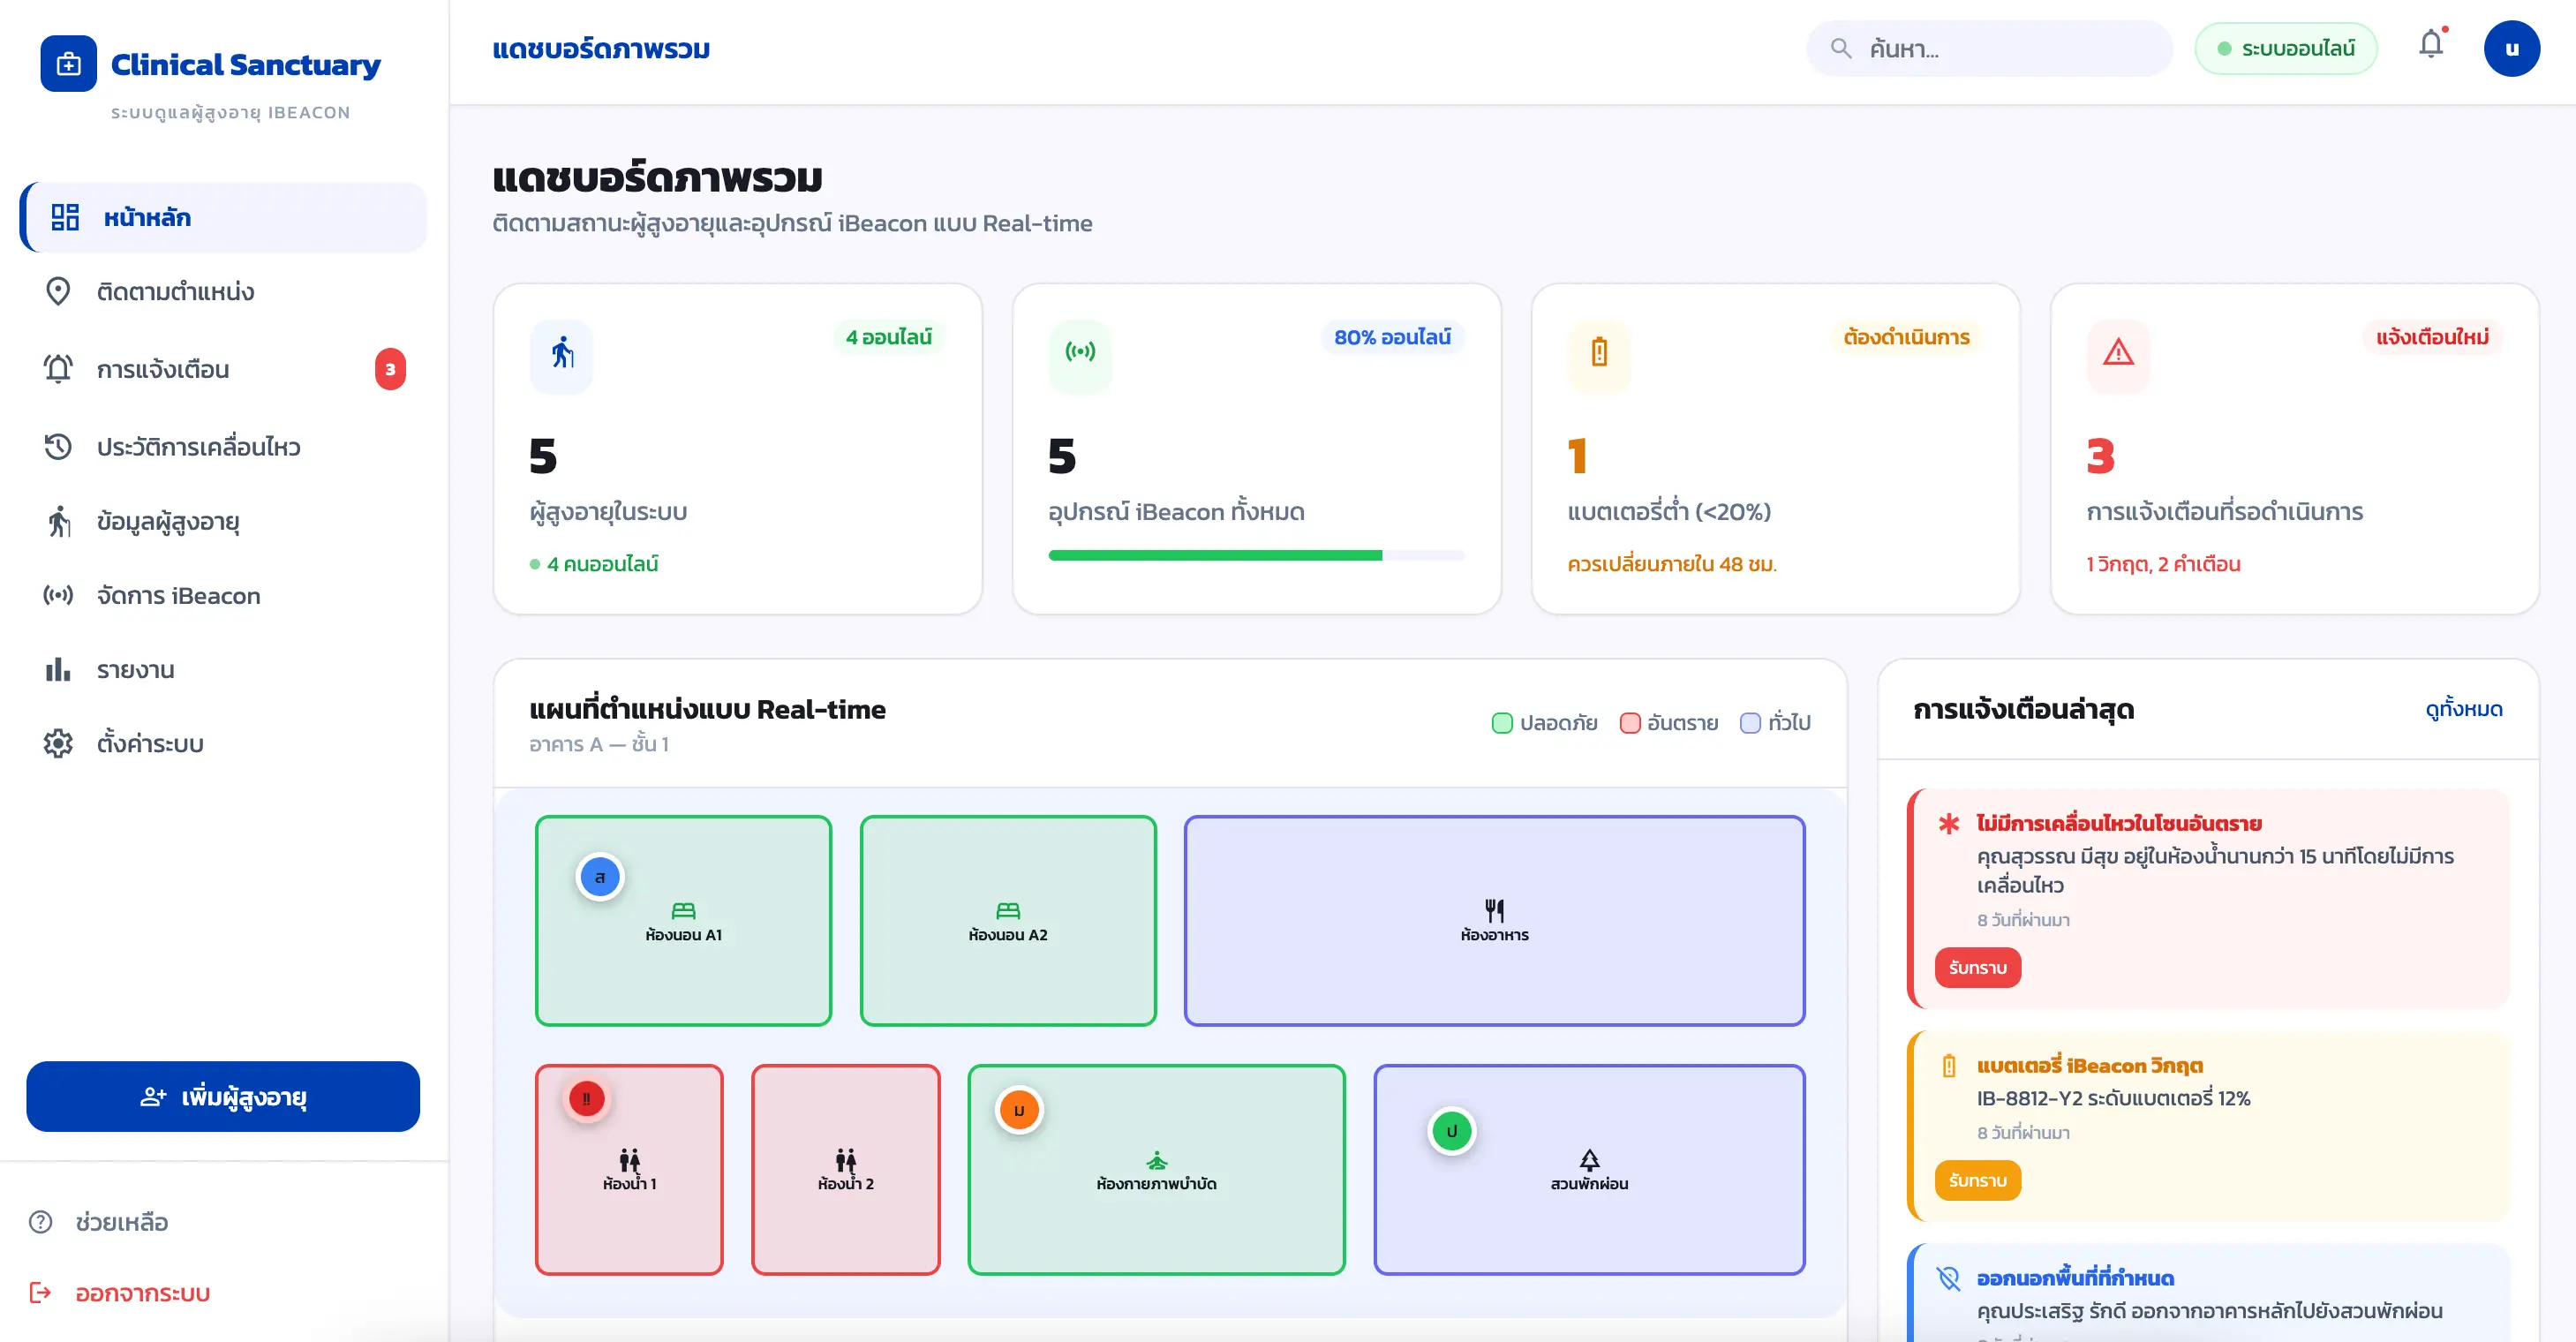
Task: Click the ทั่วไป purple legend swatch
Action: pos(1750,722)
